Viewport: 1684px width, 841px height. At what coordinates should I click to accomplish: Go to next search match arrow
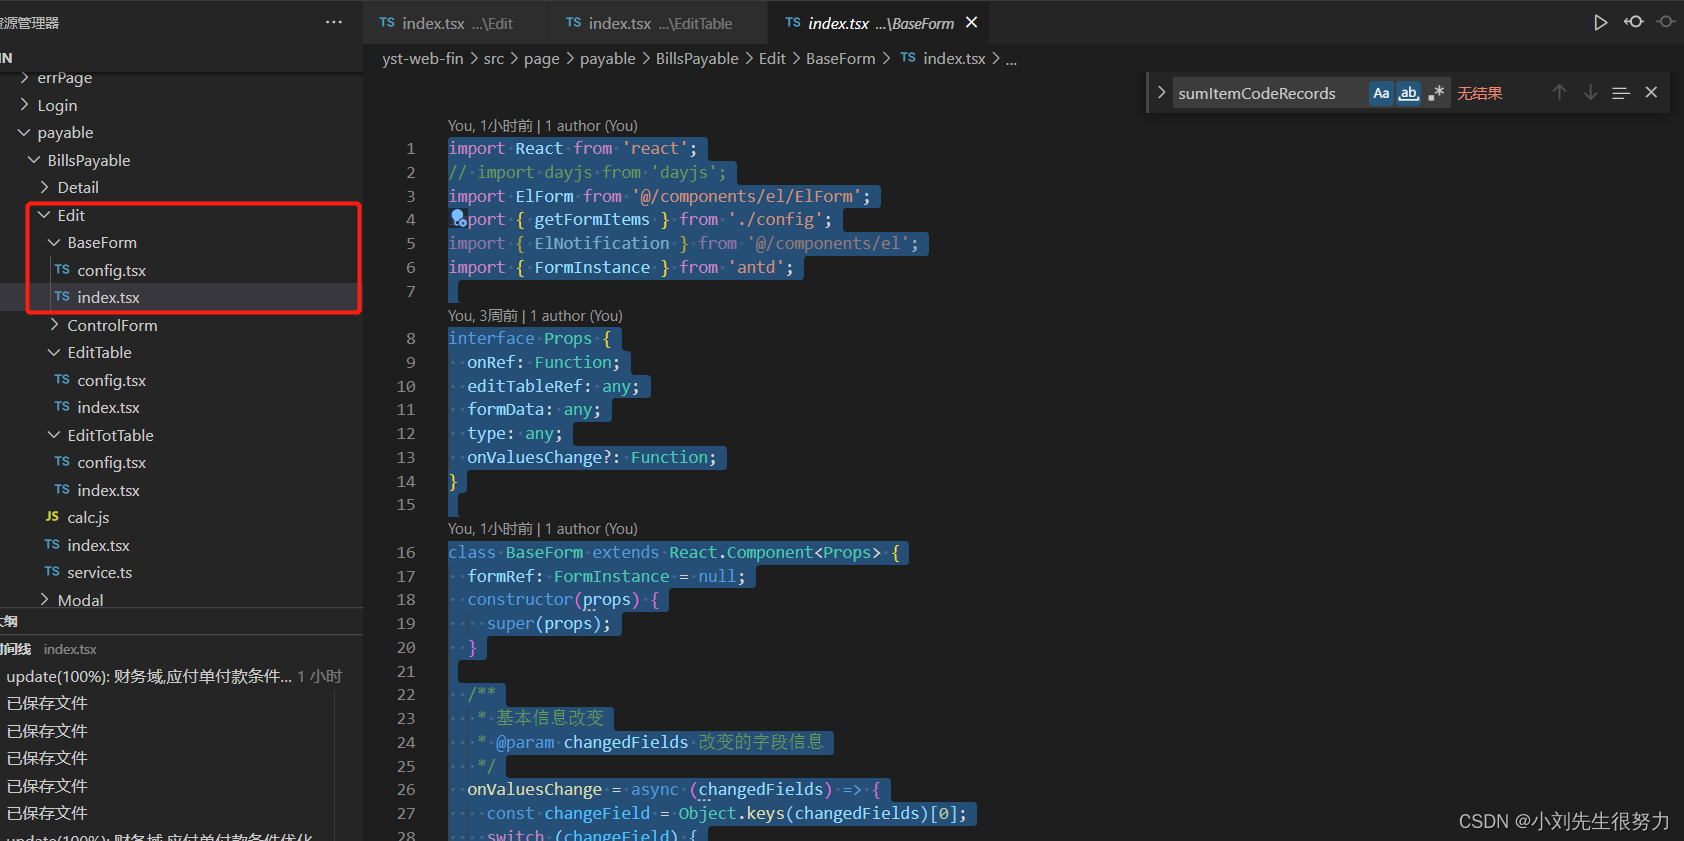coord(1590,92)
